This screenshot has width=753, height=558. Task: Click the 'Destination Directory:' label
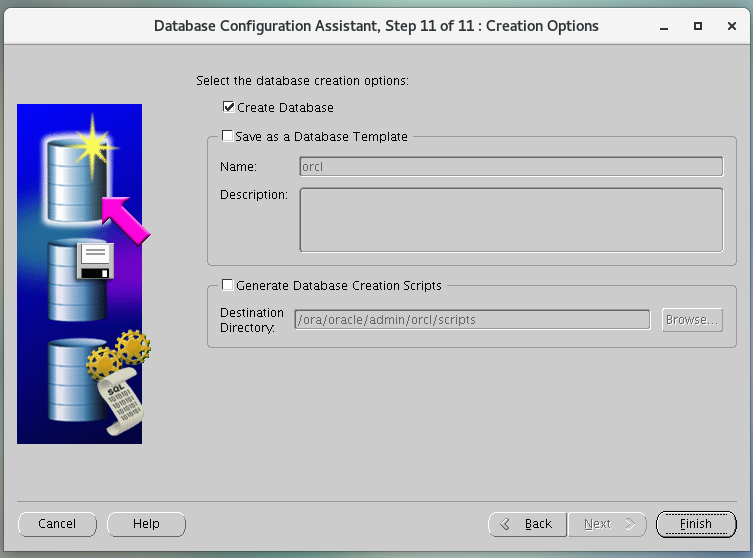252,320
